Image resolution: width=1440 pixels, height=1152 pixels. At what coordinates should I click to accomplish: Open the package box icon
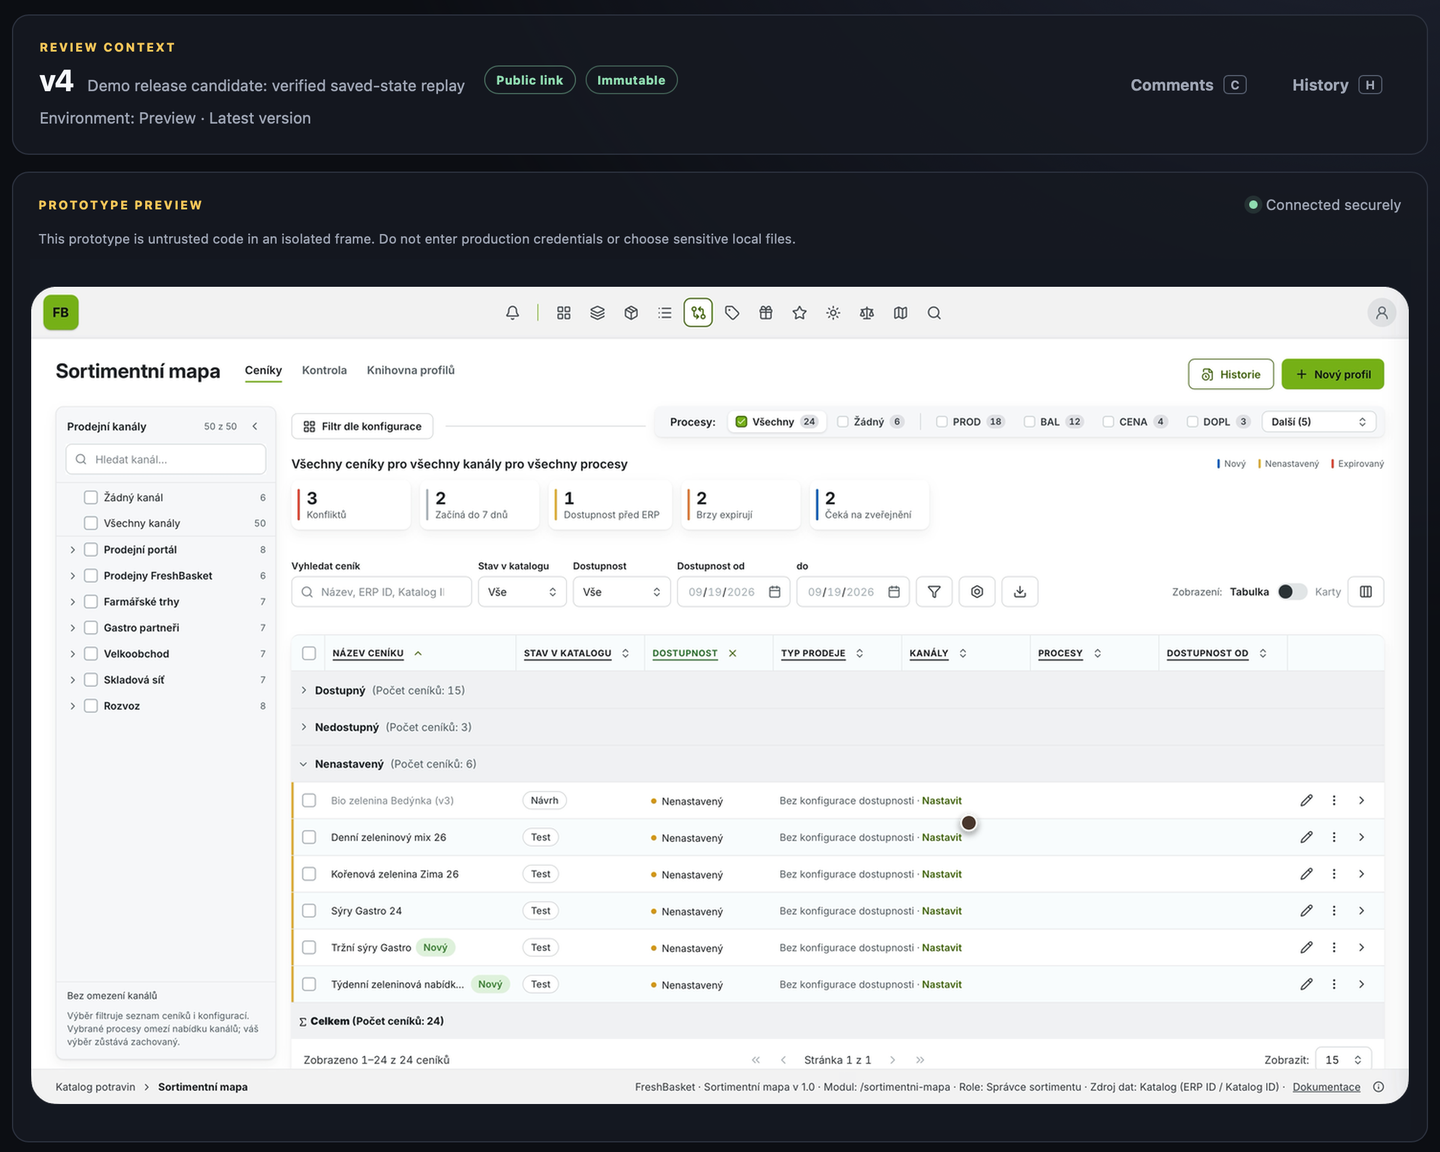631,313
